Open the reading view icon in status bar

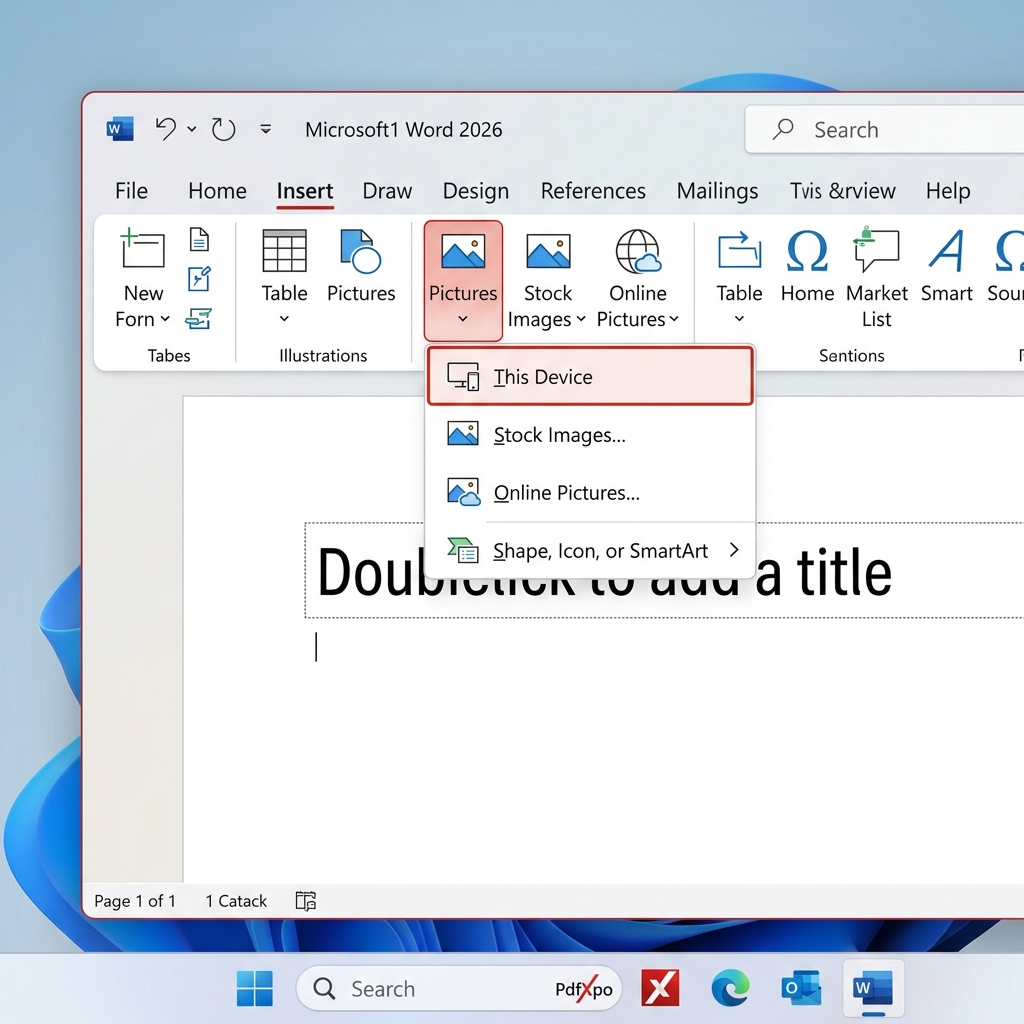pos(305,901)
